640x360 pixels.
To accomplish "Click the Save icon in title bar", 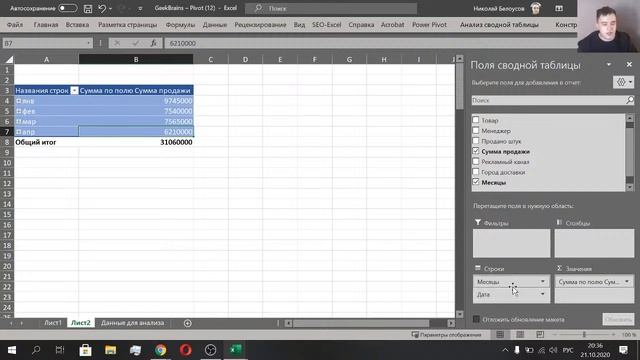I will 88,8.
